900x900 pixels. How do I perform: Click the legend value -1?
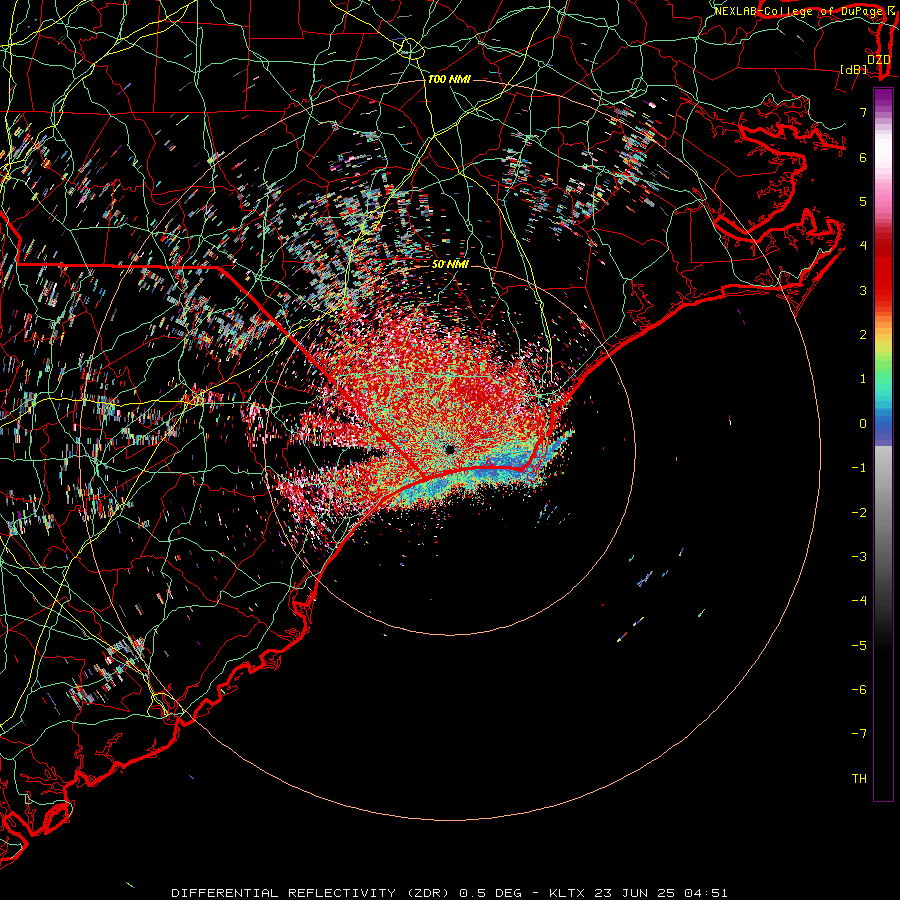click(x=859, y=468)
